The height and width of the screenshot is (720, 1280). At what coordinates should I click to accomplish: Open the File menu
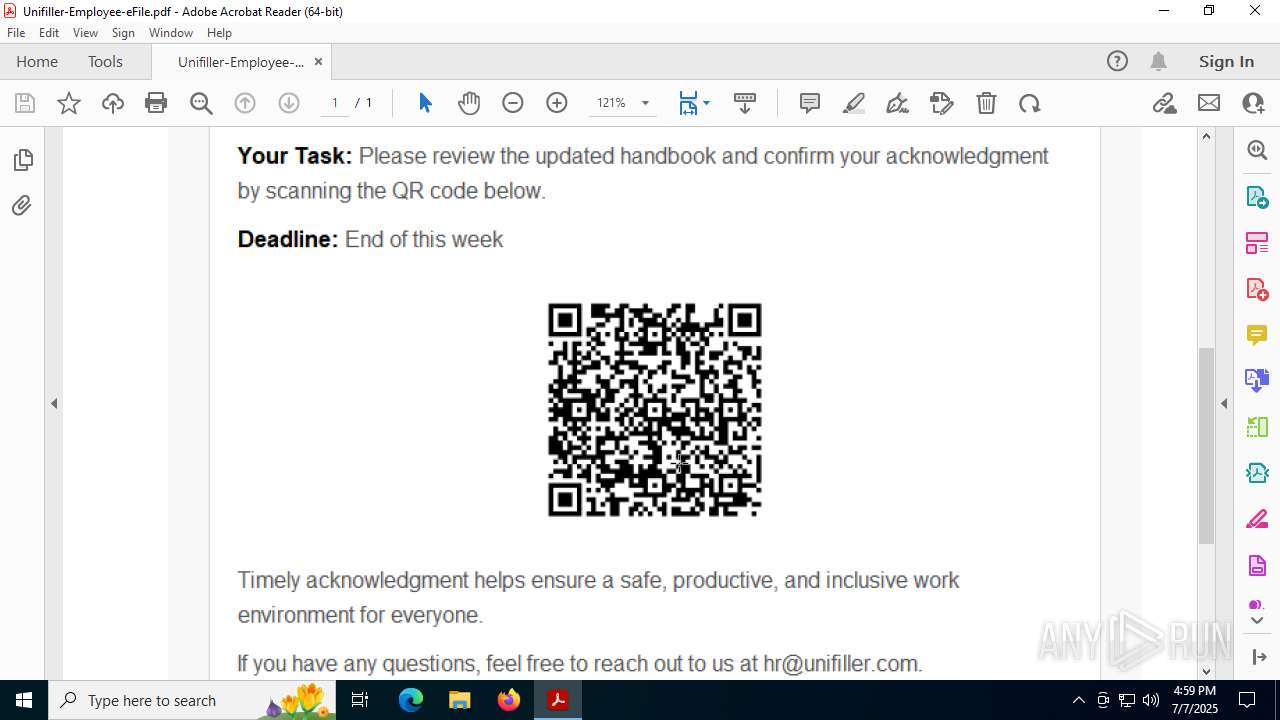point(16,33)
